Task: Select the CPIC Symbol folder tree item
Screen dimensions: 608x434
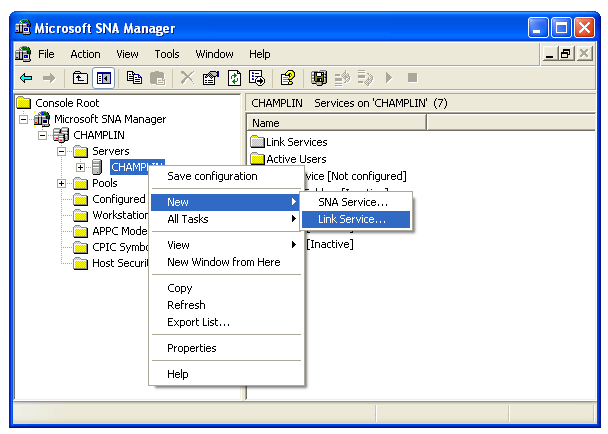Action: coord(120,247)
